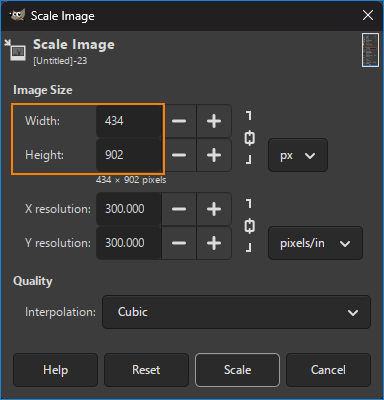Toggle the width/height aspect ratio chain link

point(249,138)
